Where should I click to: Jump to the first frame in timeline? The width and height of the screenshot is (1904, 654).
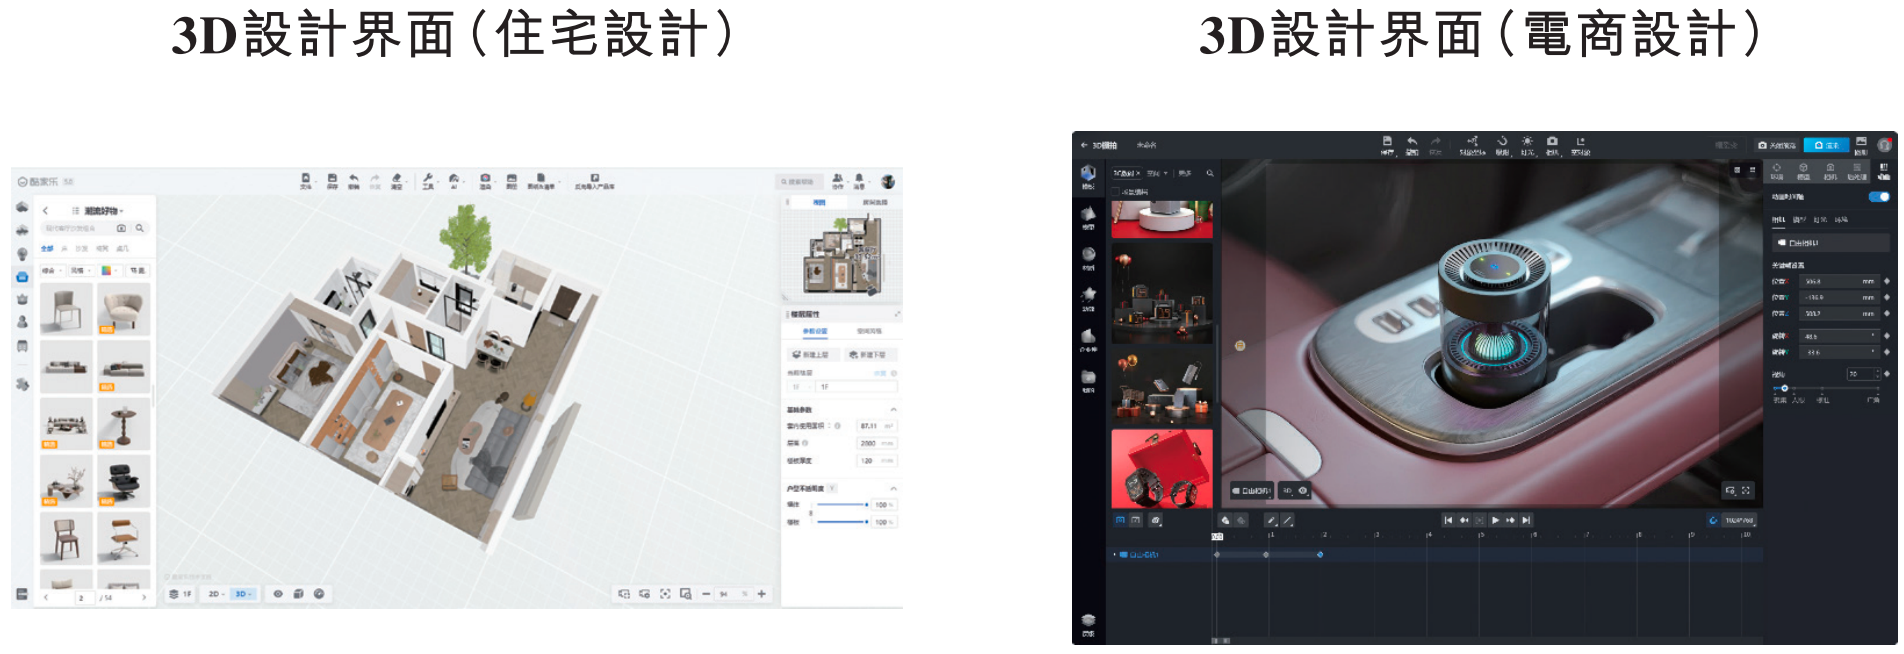click(1448, 520)
